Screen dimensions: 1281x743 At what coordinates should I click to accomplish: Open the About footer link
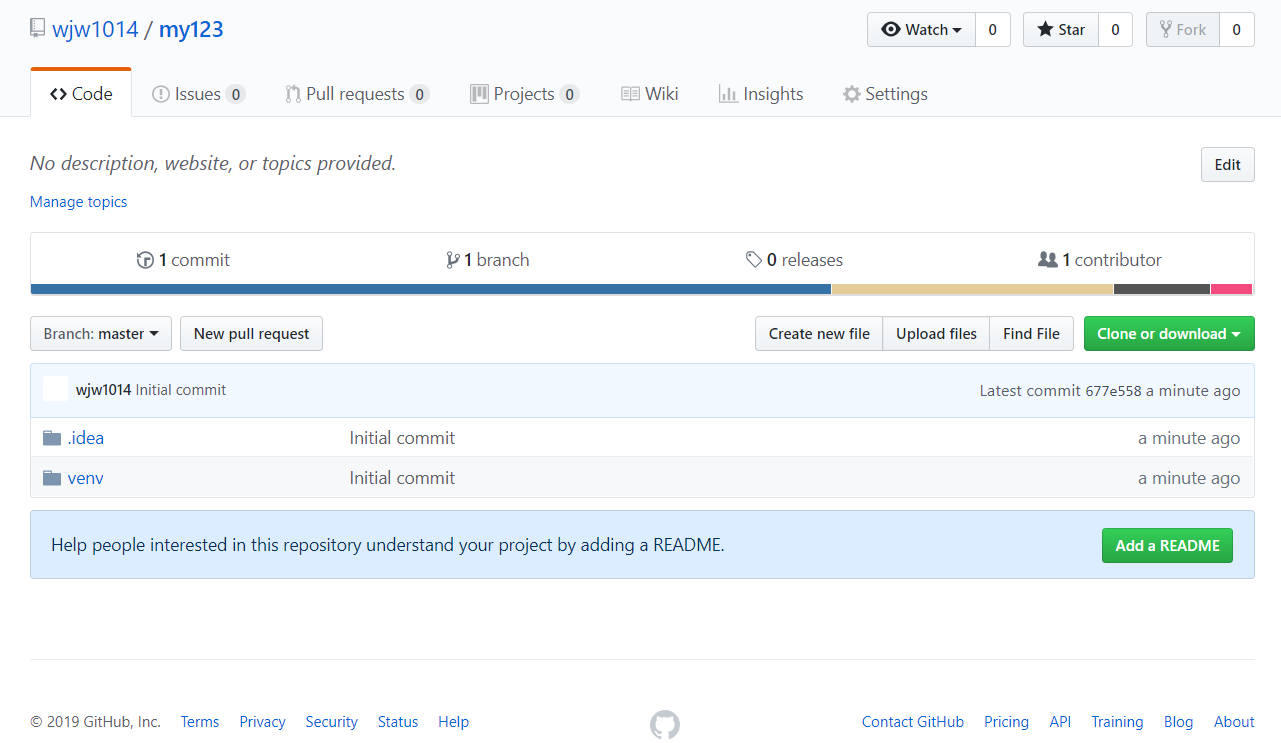click(1234, 722)
